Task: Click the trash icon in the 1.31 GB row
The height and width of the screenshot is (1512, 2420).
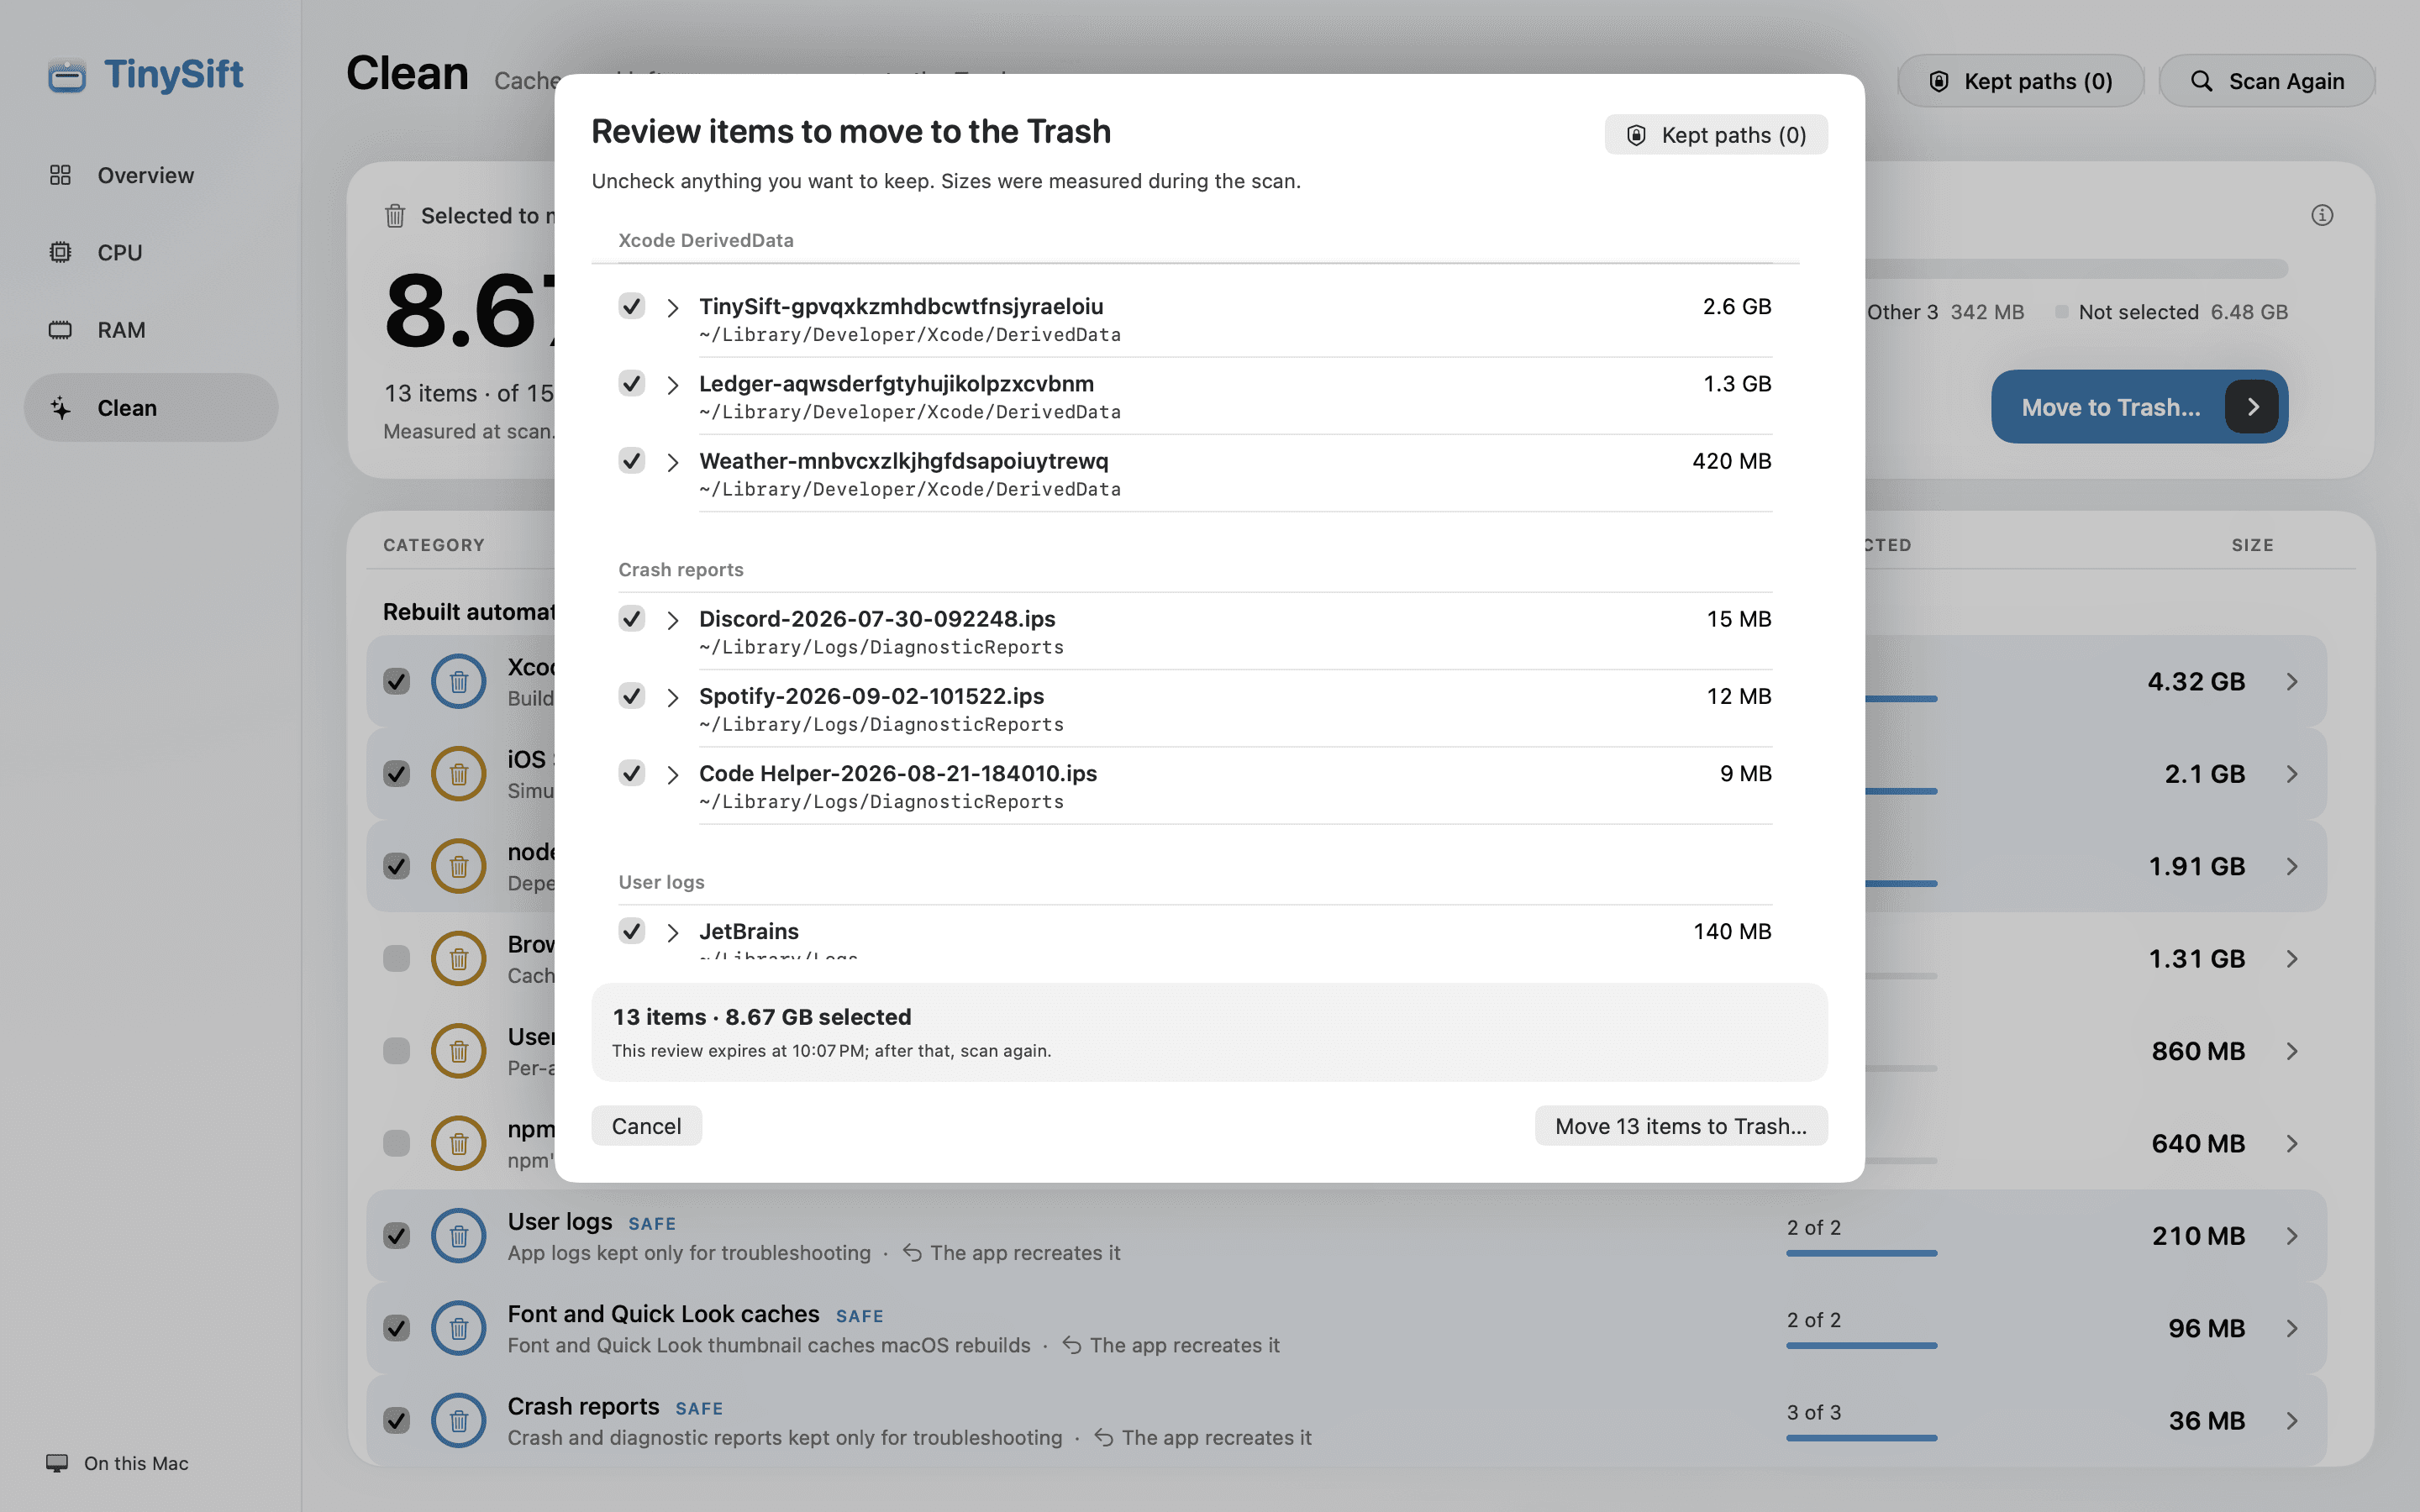Action: point(458,958)
